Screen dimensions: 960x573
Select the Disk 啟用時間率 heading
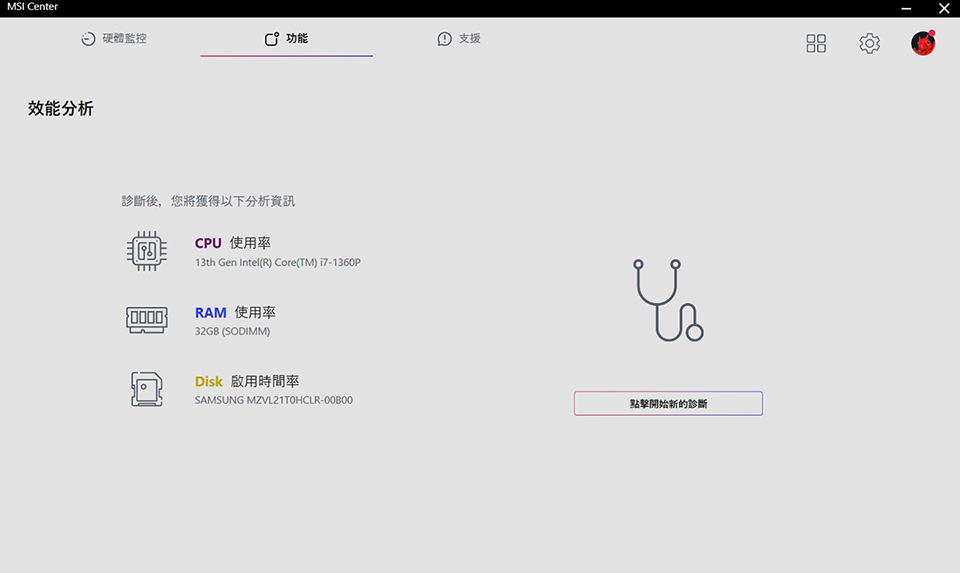pos(247,381)
